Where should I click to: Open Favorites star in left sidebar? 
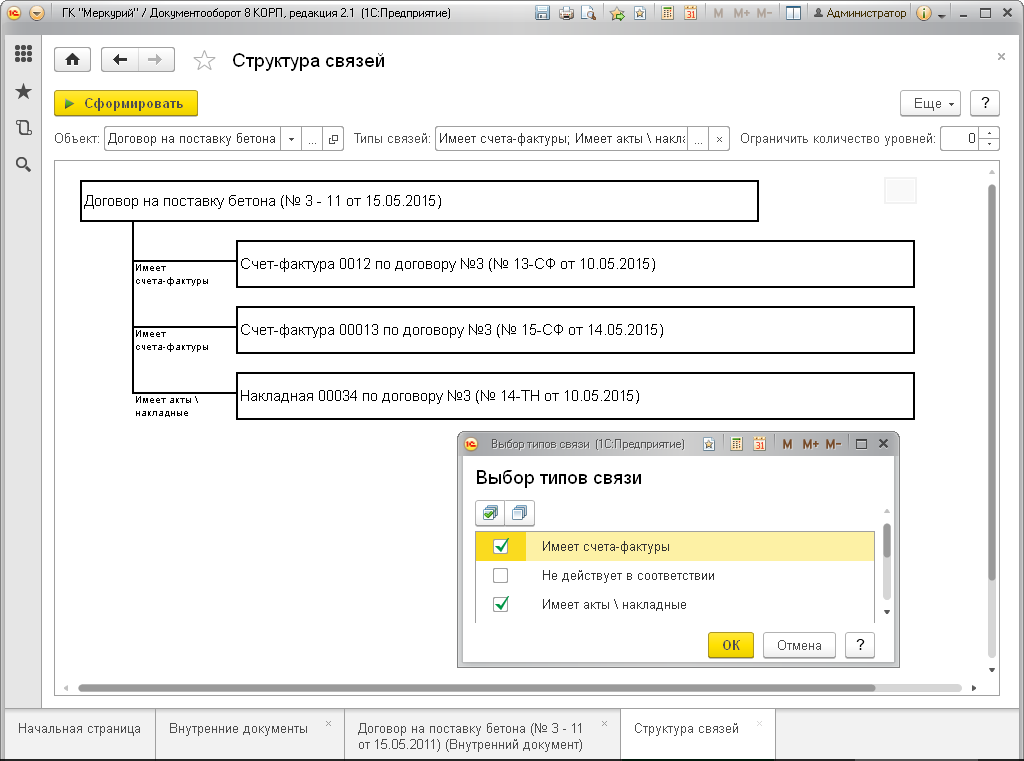[x=24, y=91]
